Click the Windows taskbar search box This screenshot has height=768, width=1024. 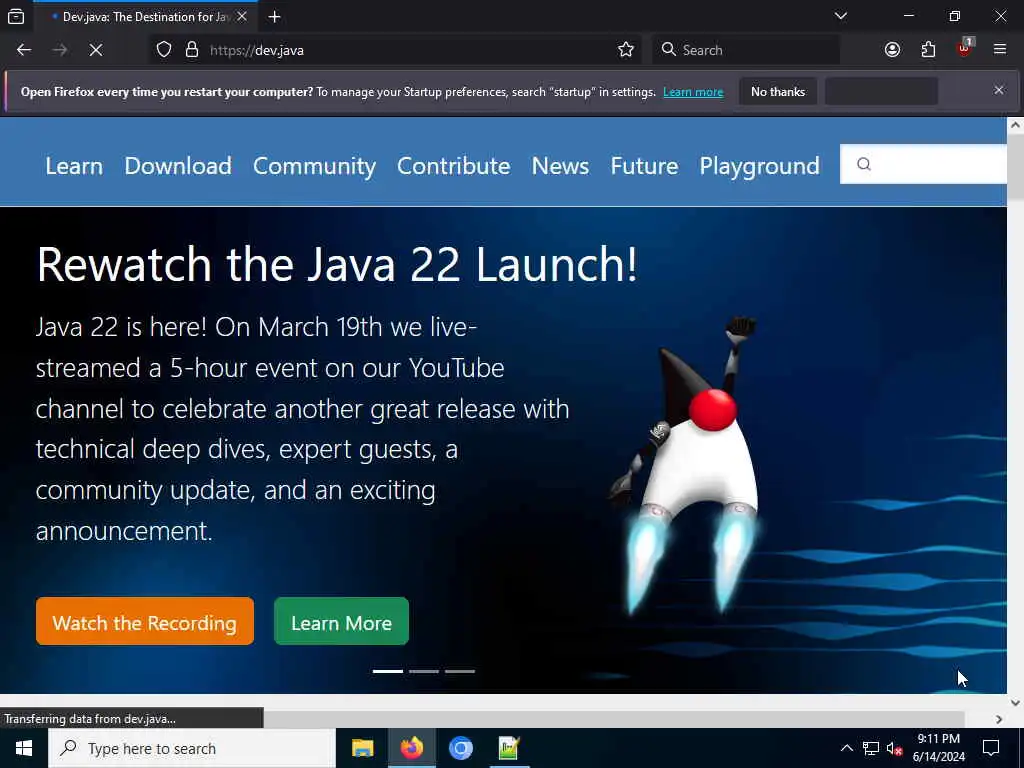click(x=192, y=748)
